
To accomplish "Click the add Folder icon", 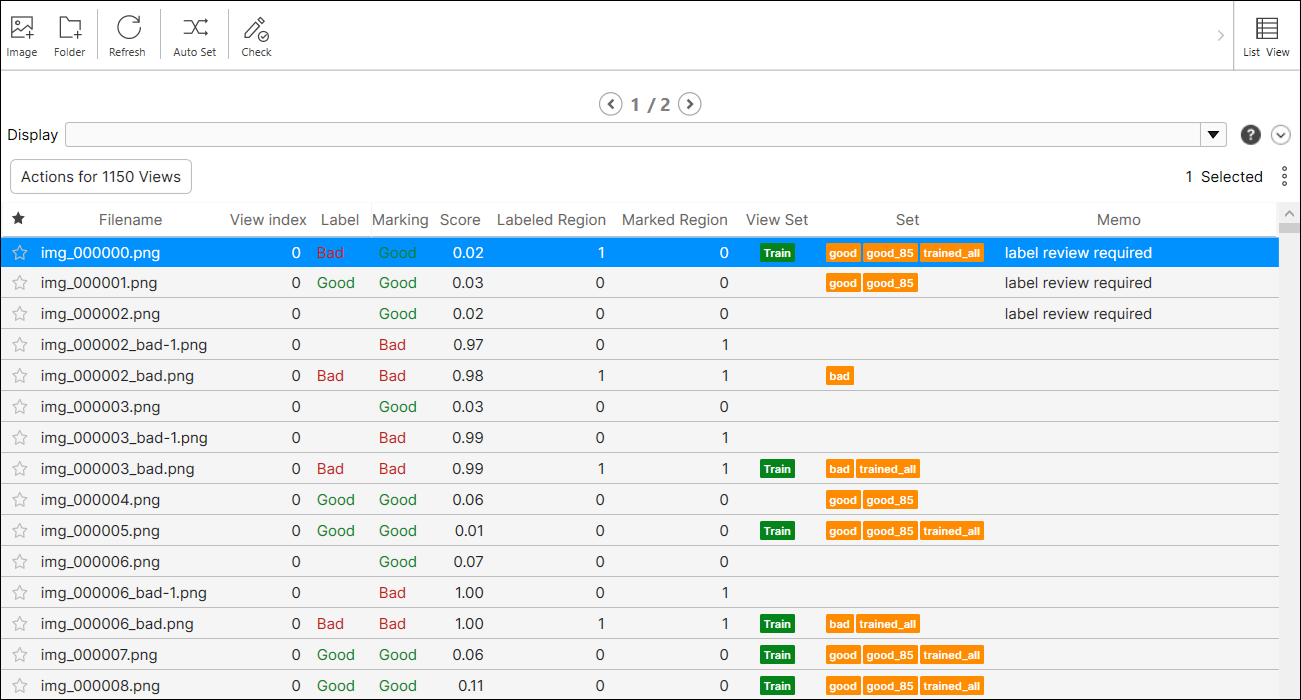I will click(x=69, y=30).
